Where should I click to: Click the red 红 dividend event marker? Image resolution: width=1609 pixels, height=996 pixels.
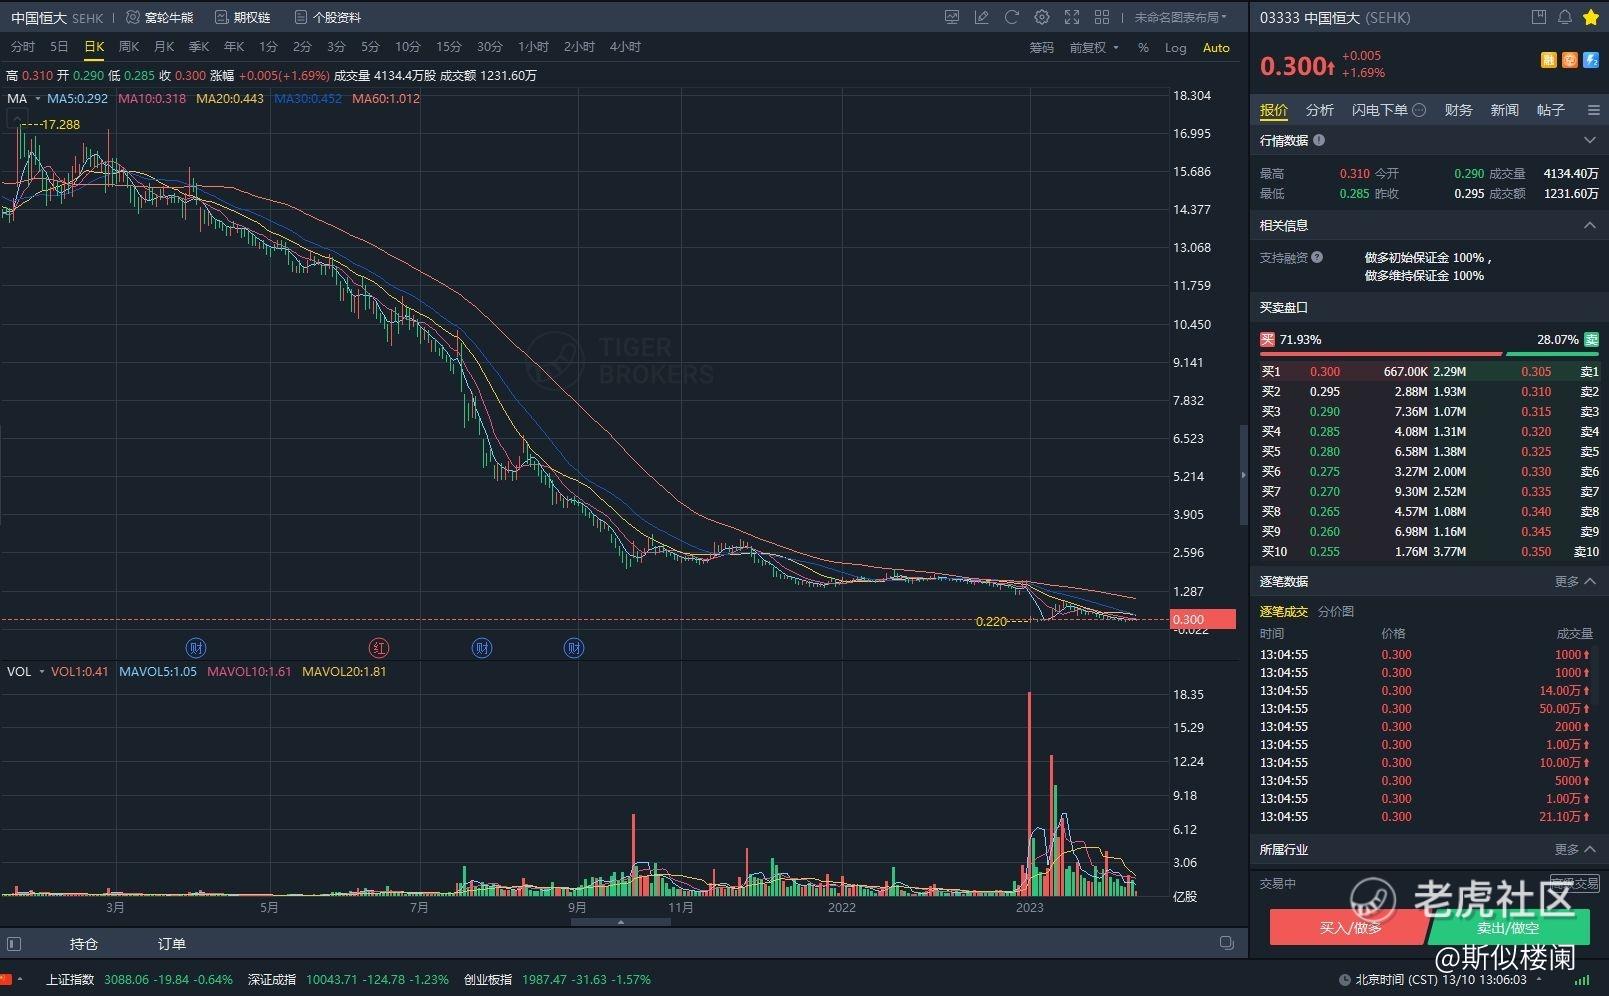[x=379, y=648]
